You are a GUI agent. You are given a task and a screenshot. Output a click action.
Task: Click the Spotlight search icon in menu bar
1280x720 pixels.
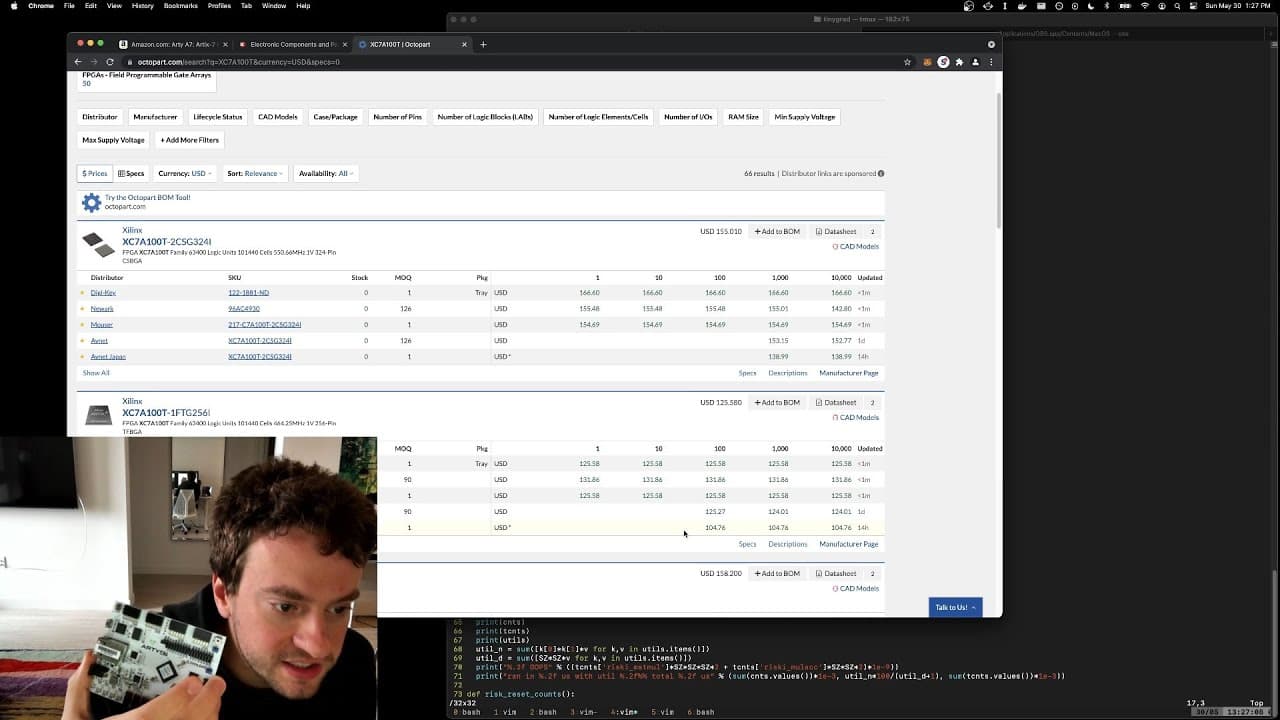[1178, 6]
